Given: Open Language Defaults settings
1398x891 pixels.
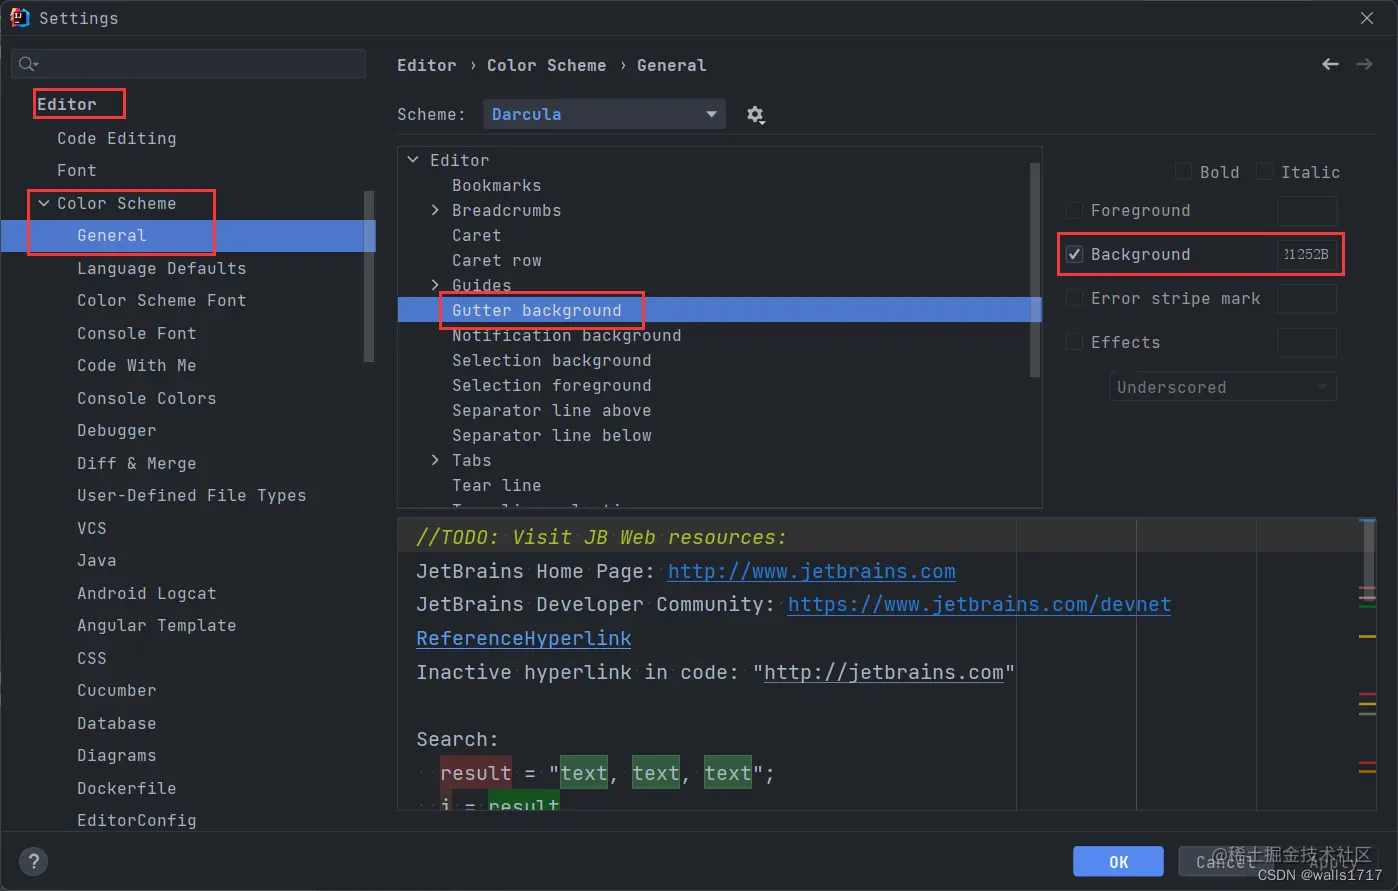Looking at the screenshot, I should tap(161, 268).
